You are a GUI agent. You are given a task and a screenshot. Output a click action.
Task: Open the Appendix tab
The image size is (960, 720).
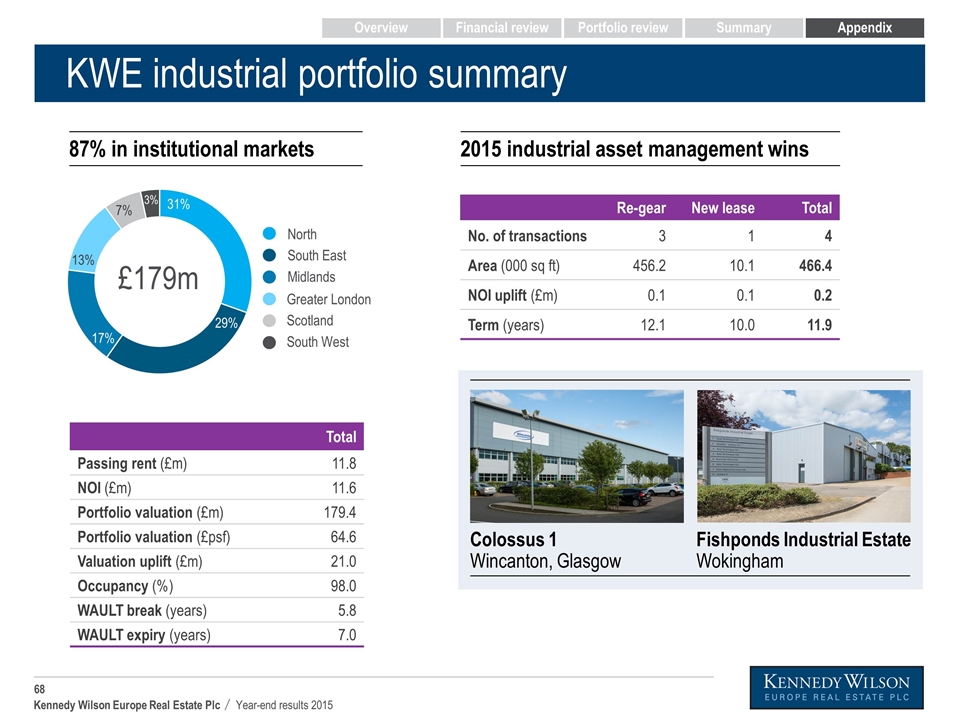864,28
